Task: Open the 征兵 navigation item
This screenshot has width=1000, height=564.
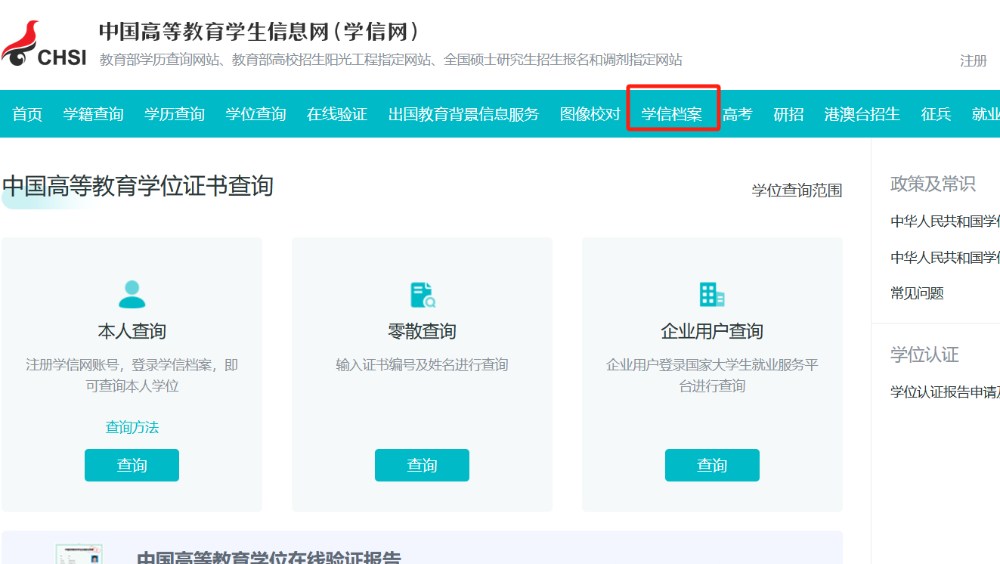Action: 936,114
